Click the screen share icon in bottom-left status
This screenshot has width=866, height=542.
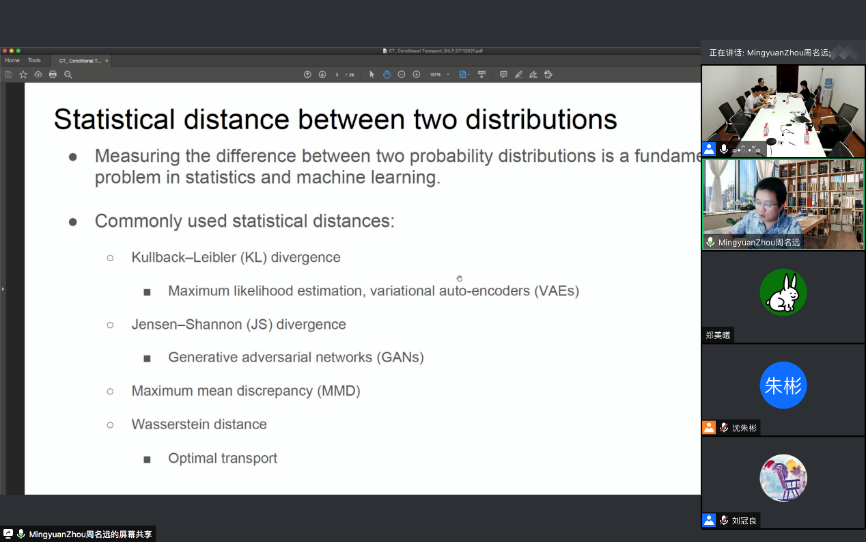pyautogui.click(x=8, y=534)
